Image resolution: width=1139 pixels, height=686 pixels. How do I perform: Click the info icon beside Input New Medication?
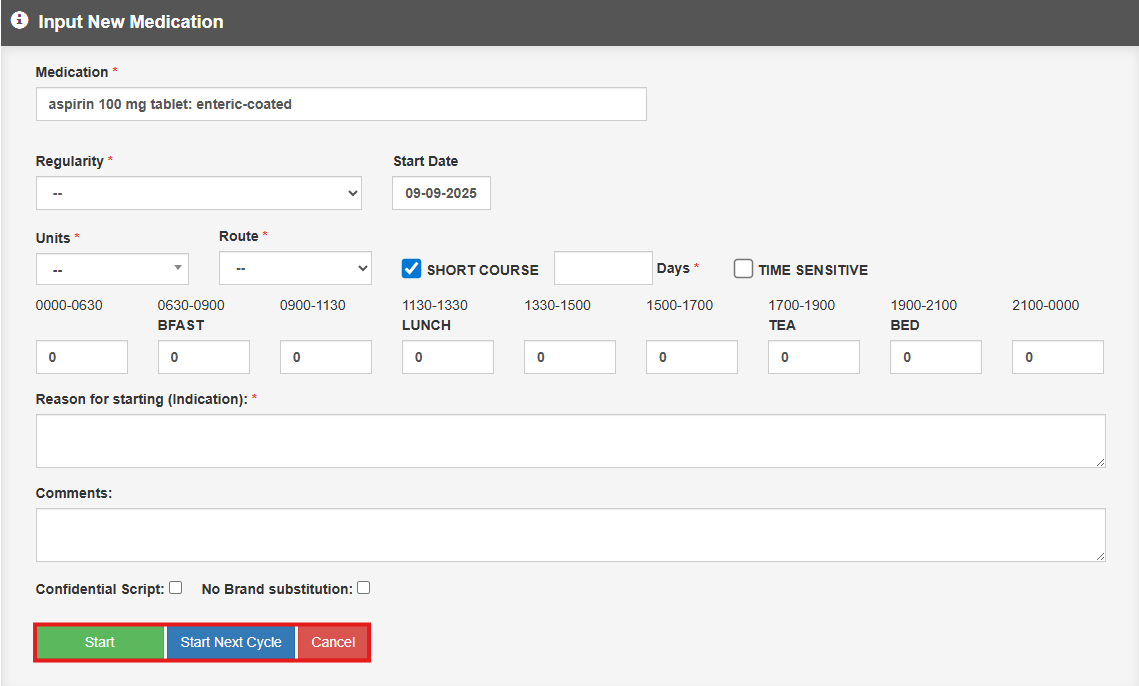coord(19,21)
